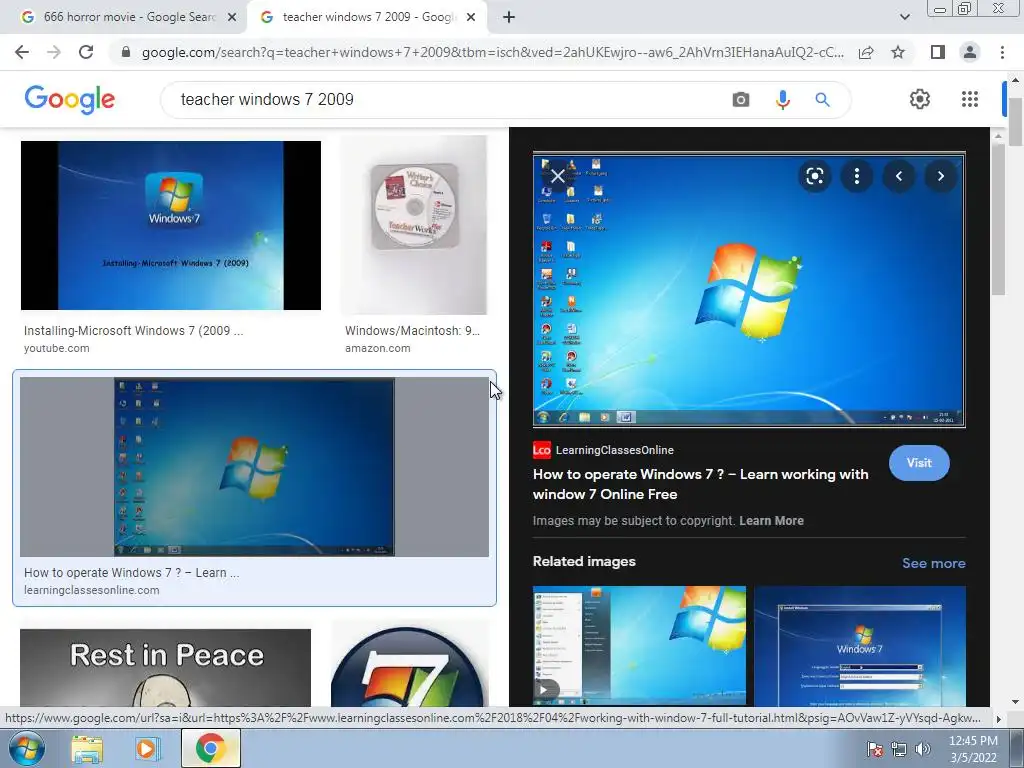Image resolution: width=1024 pixels, height=768 pixels.
Task: Click the browser forward arrow
Action: pyautogui.click(x=54, y=52)
